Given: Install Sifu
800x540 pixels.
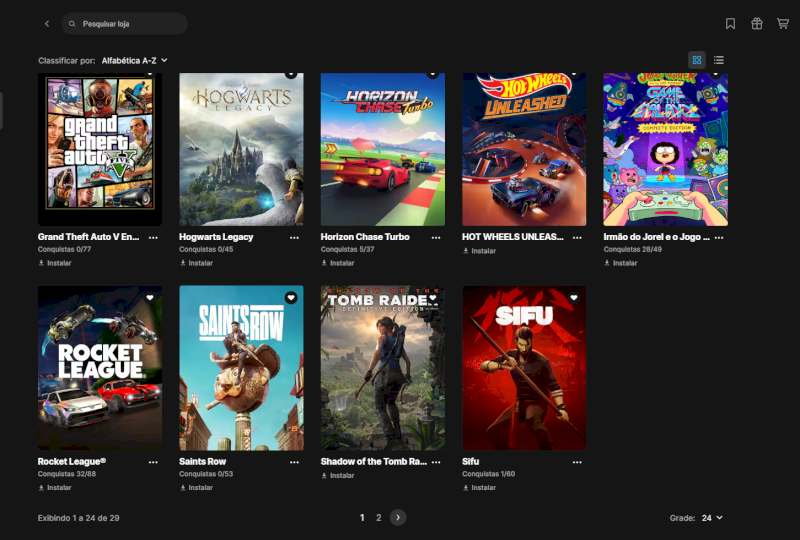Looking at the screenshot, I should (480, 487).
